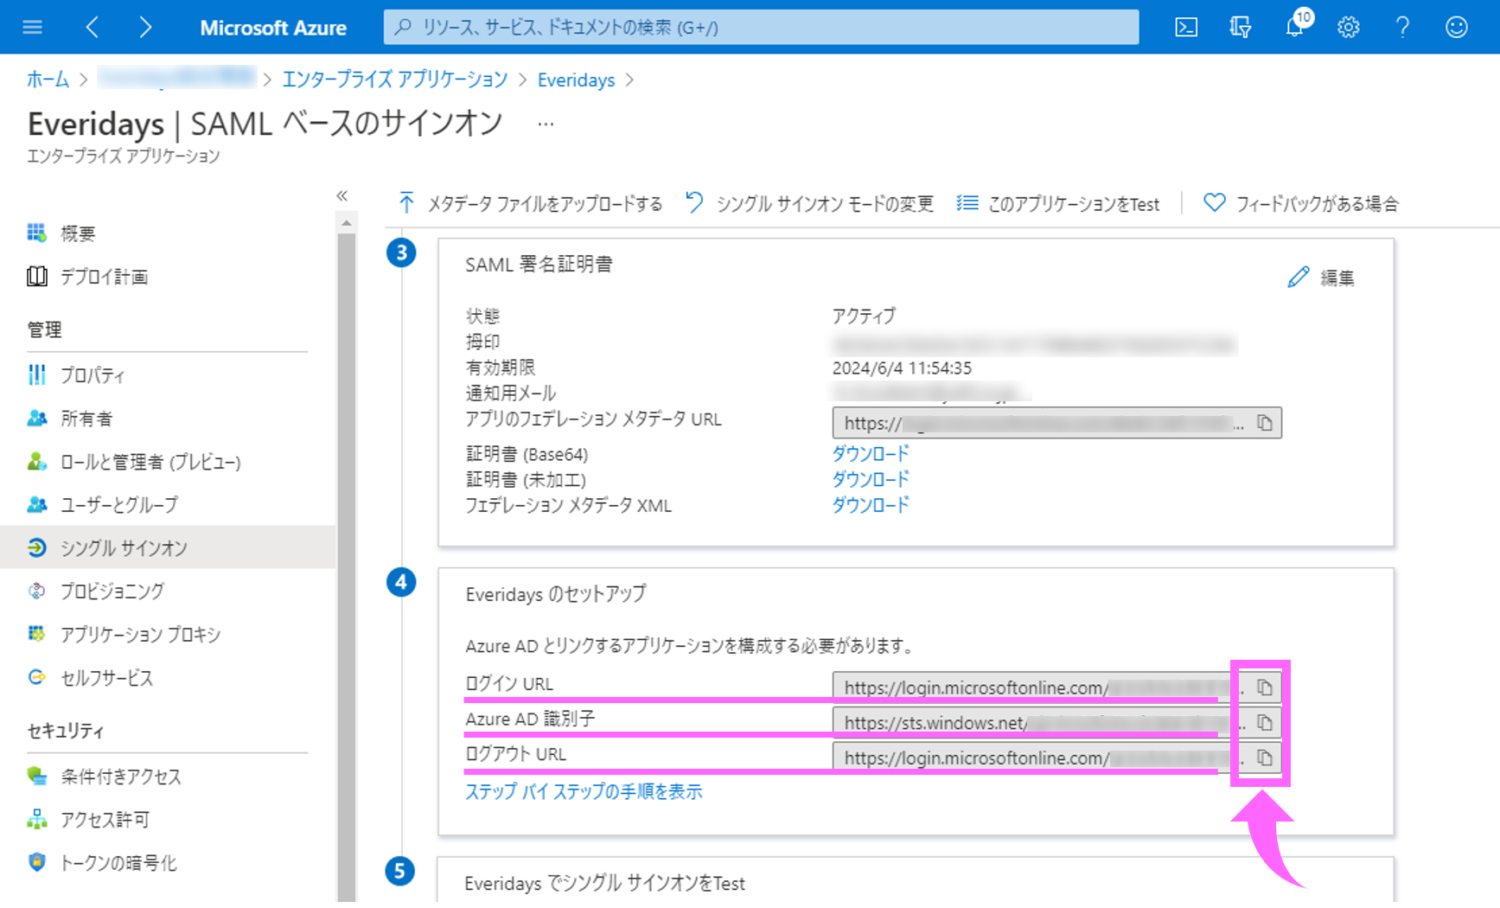Select シングル サインオン in the sidebar

pyautogui.click(x=123, y=548)
